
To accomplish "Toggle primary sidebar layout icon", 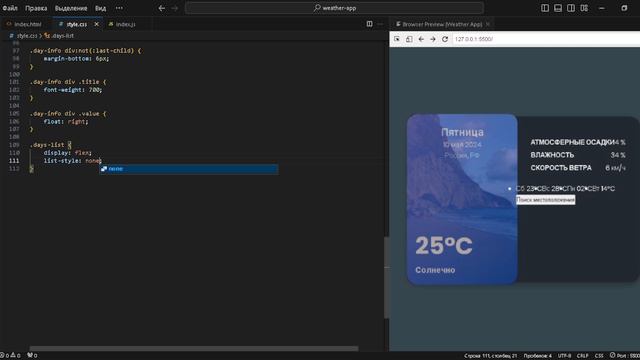I will coord(545,8).
